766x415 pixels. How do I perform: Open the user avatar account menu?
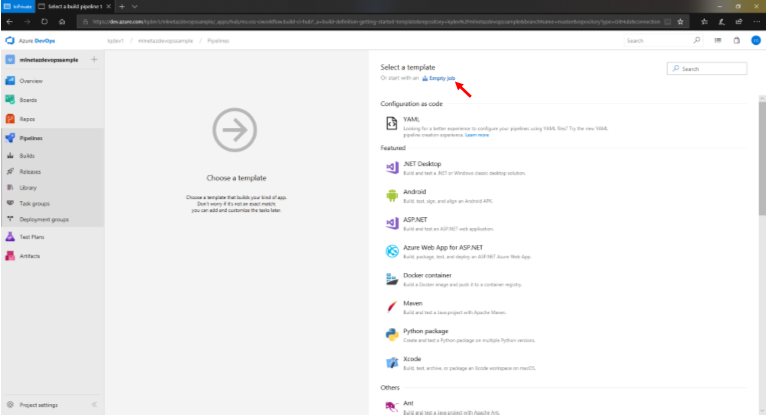(756, 41)
